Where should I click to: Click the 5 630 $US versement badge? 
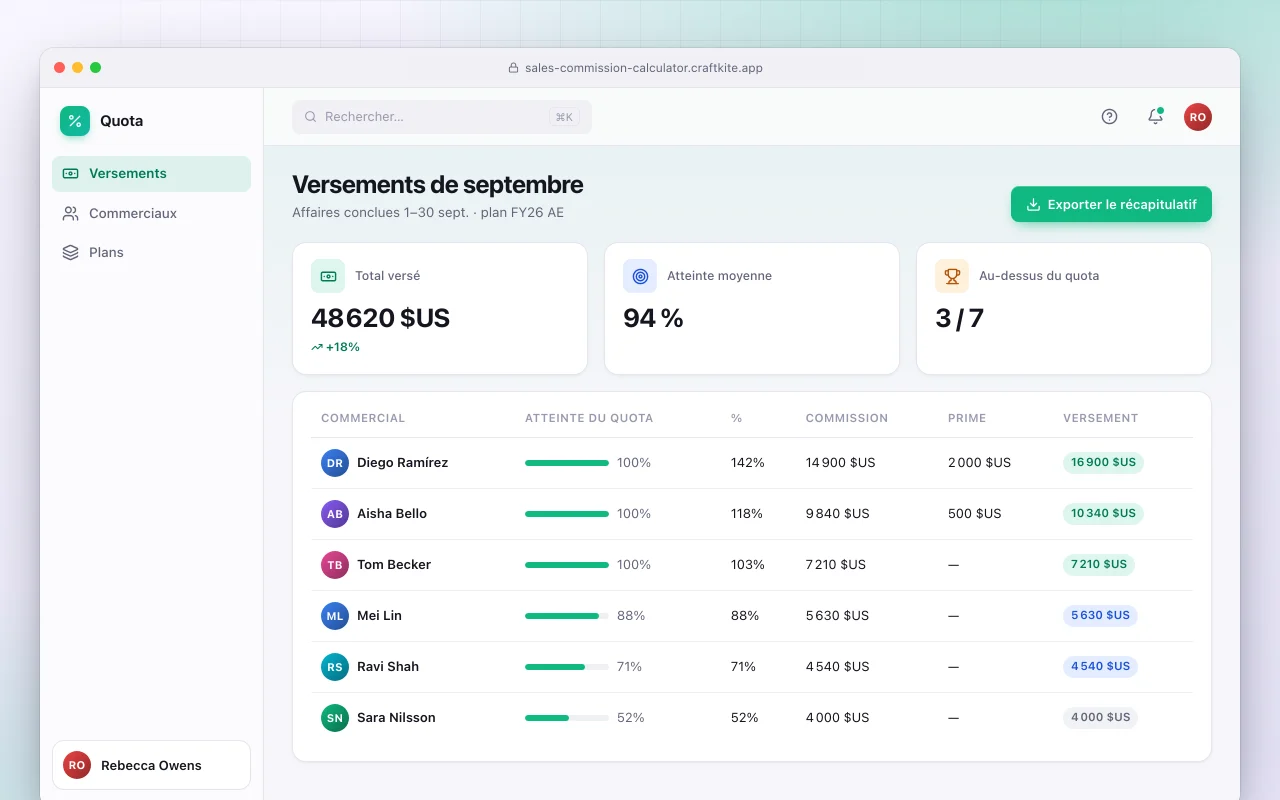(x=1100, y=616)
